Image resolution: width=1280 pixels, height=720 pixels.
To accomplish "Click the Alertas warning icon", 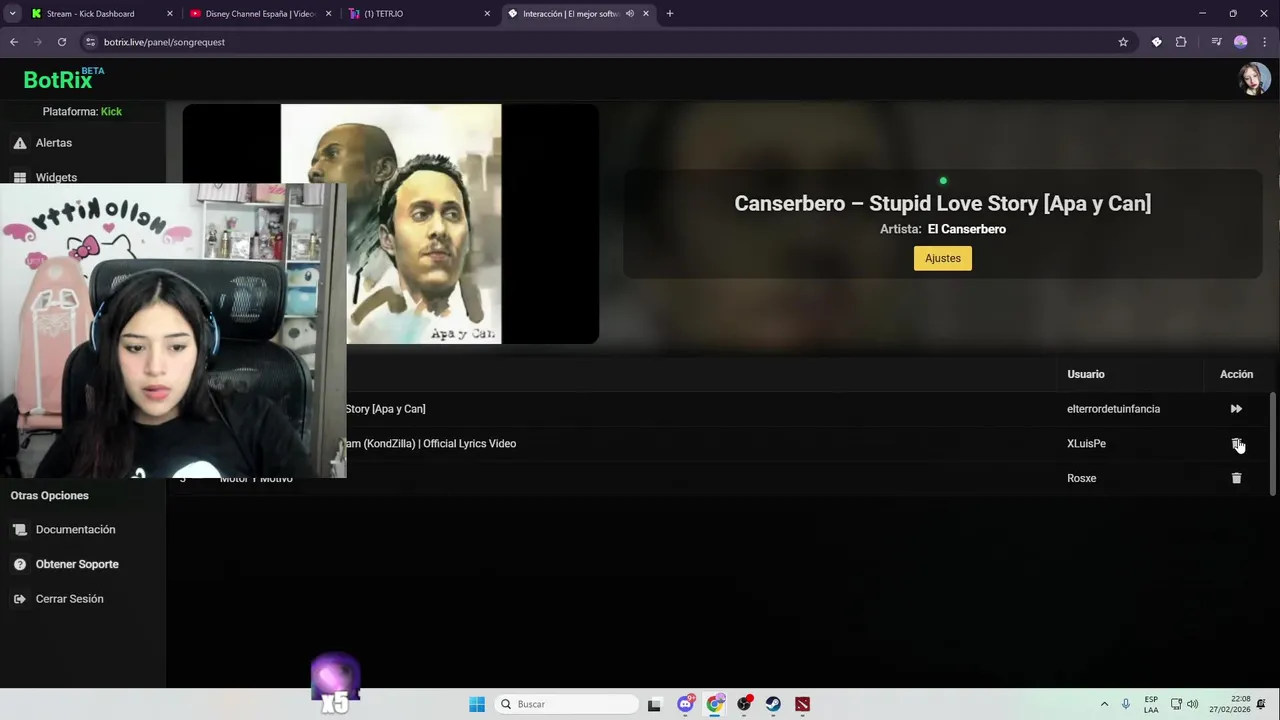I will point(19,143).
